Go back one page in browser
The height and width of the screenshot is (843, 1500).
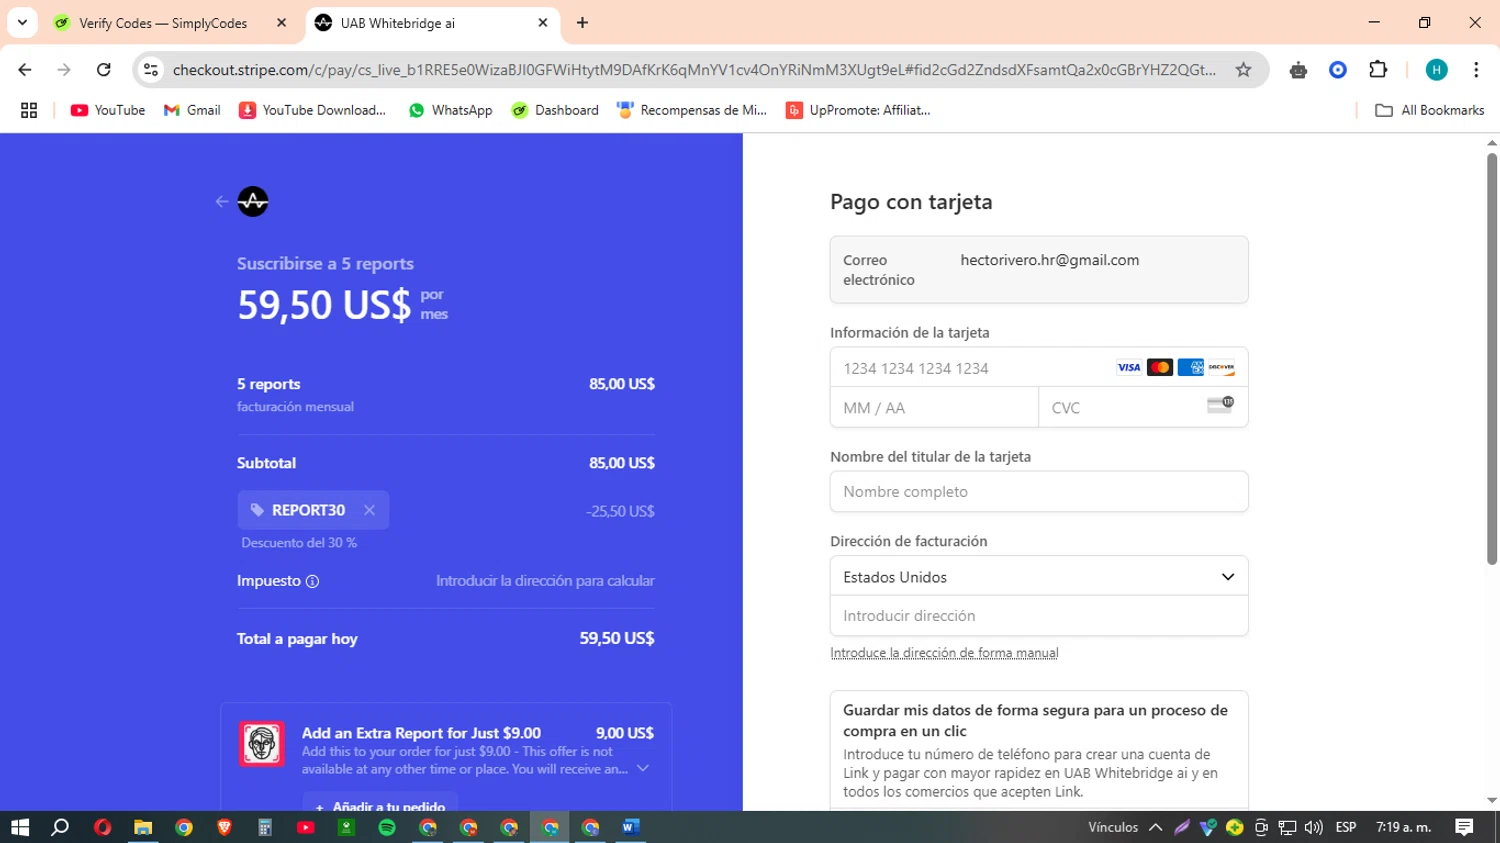[25, 70]
